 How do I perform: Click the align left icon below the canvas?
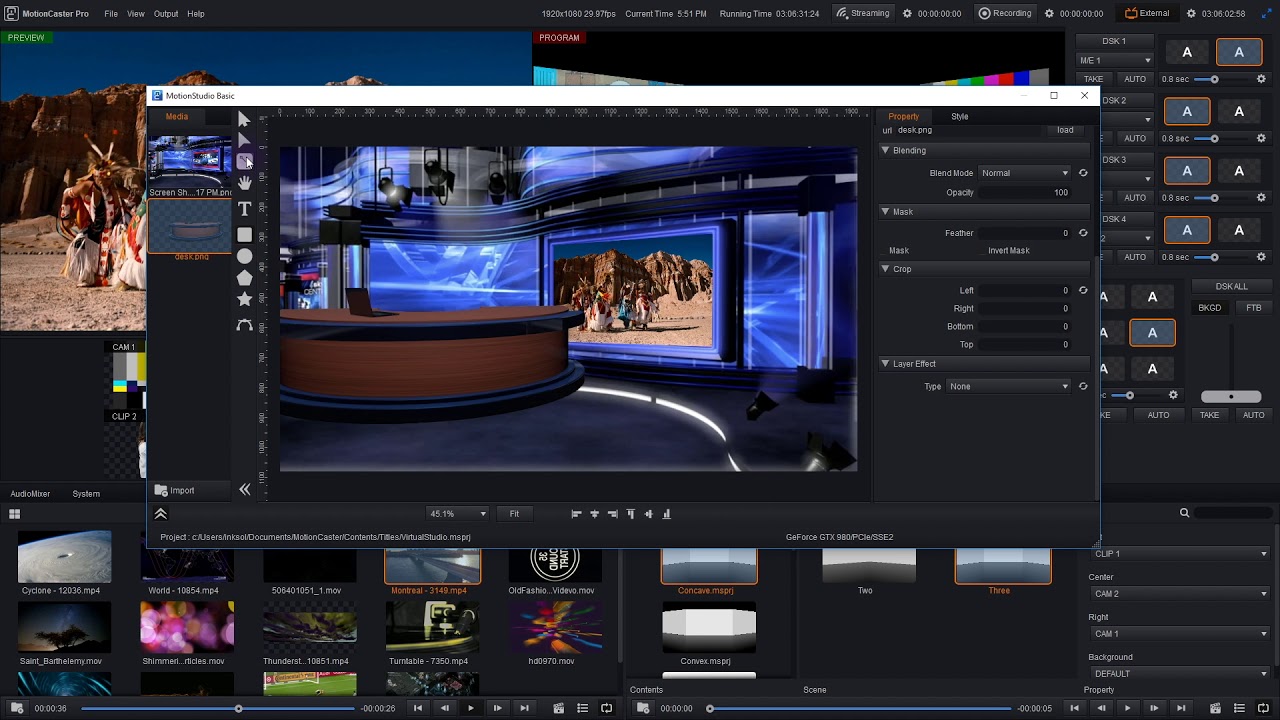tap(576, 513)
